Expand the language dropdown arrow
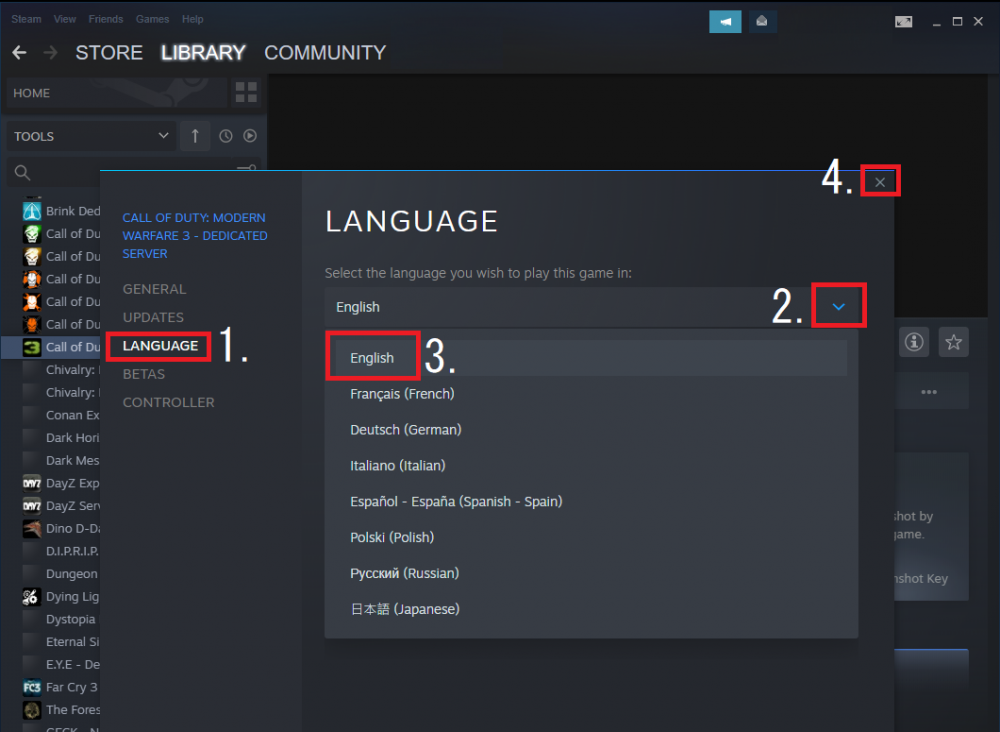 tap(838, 307)
